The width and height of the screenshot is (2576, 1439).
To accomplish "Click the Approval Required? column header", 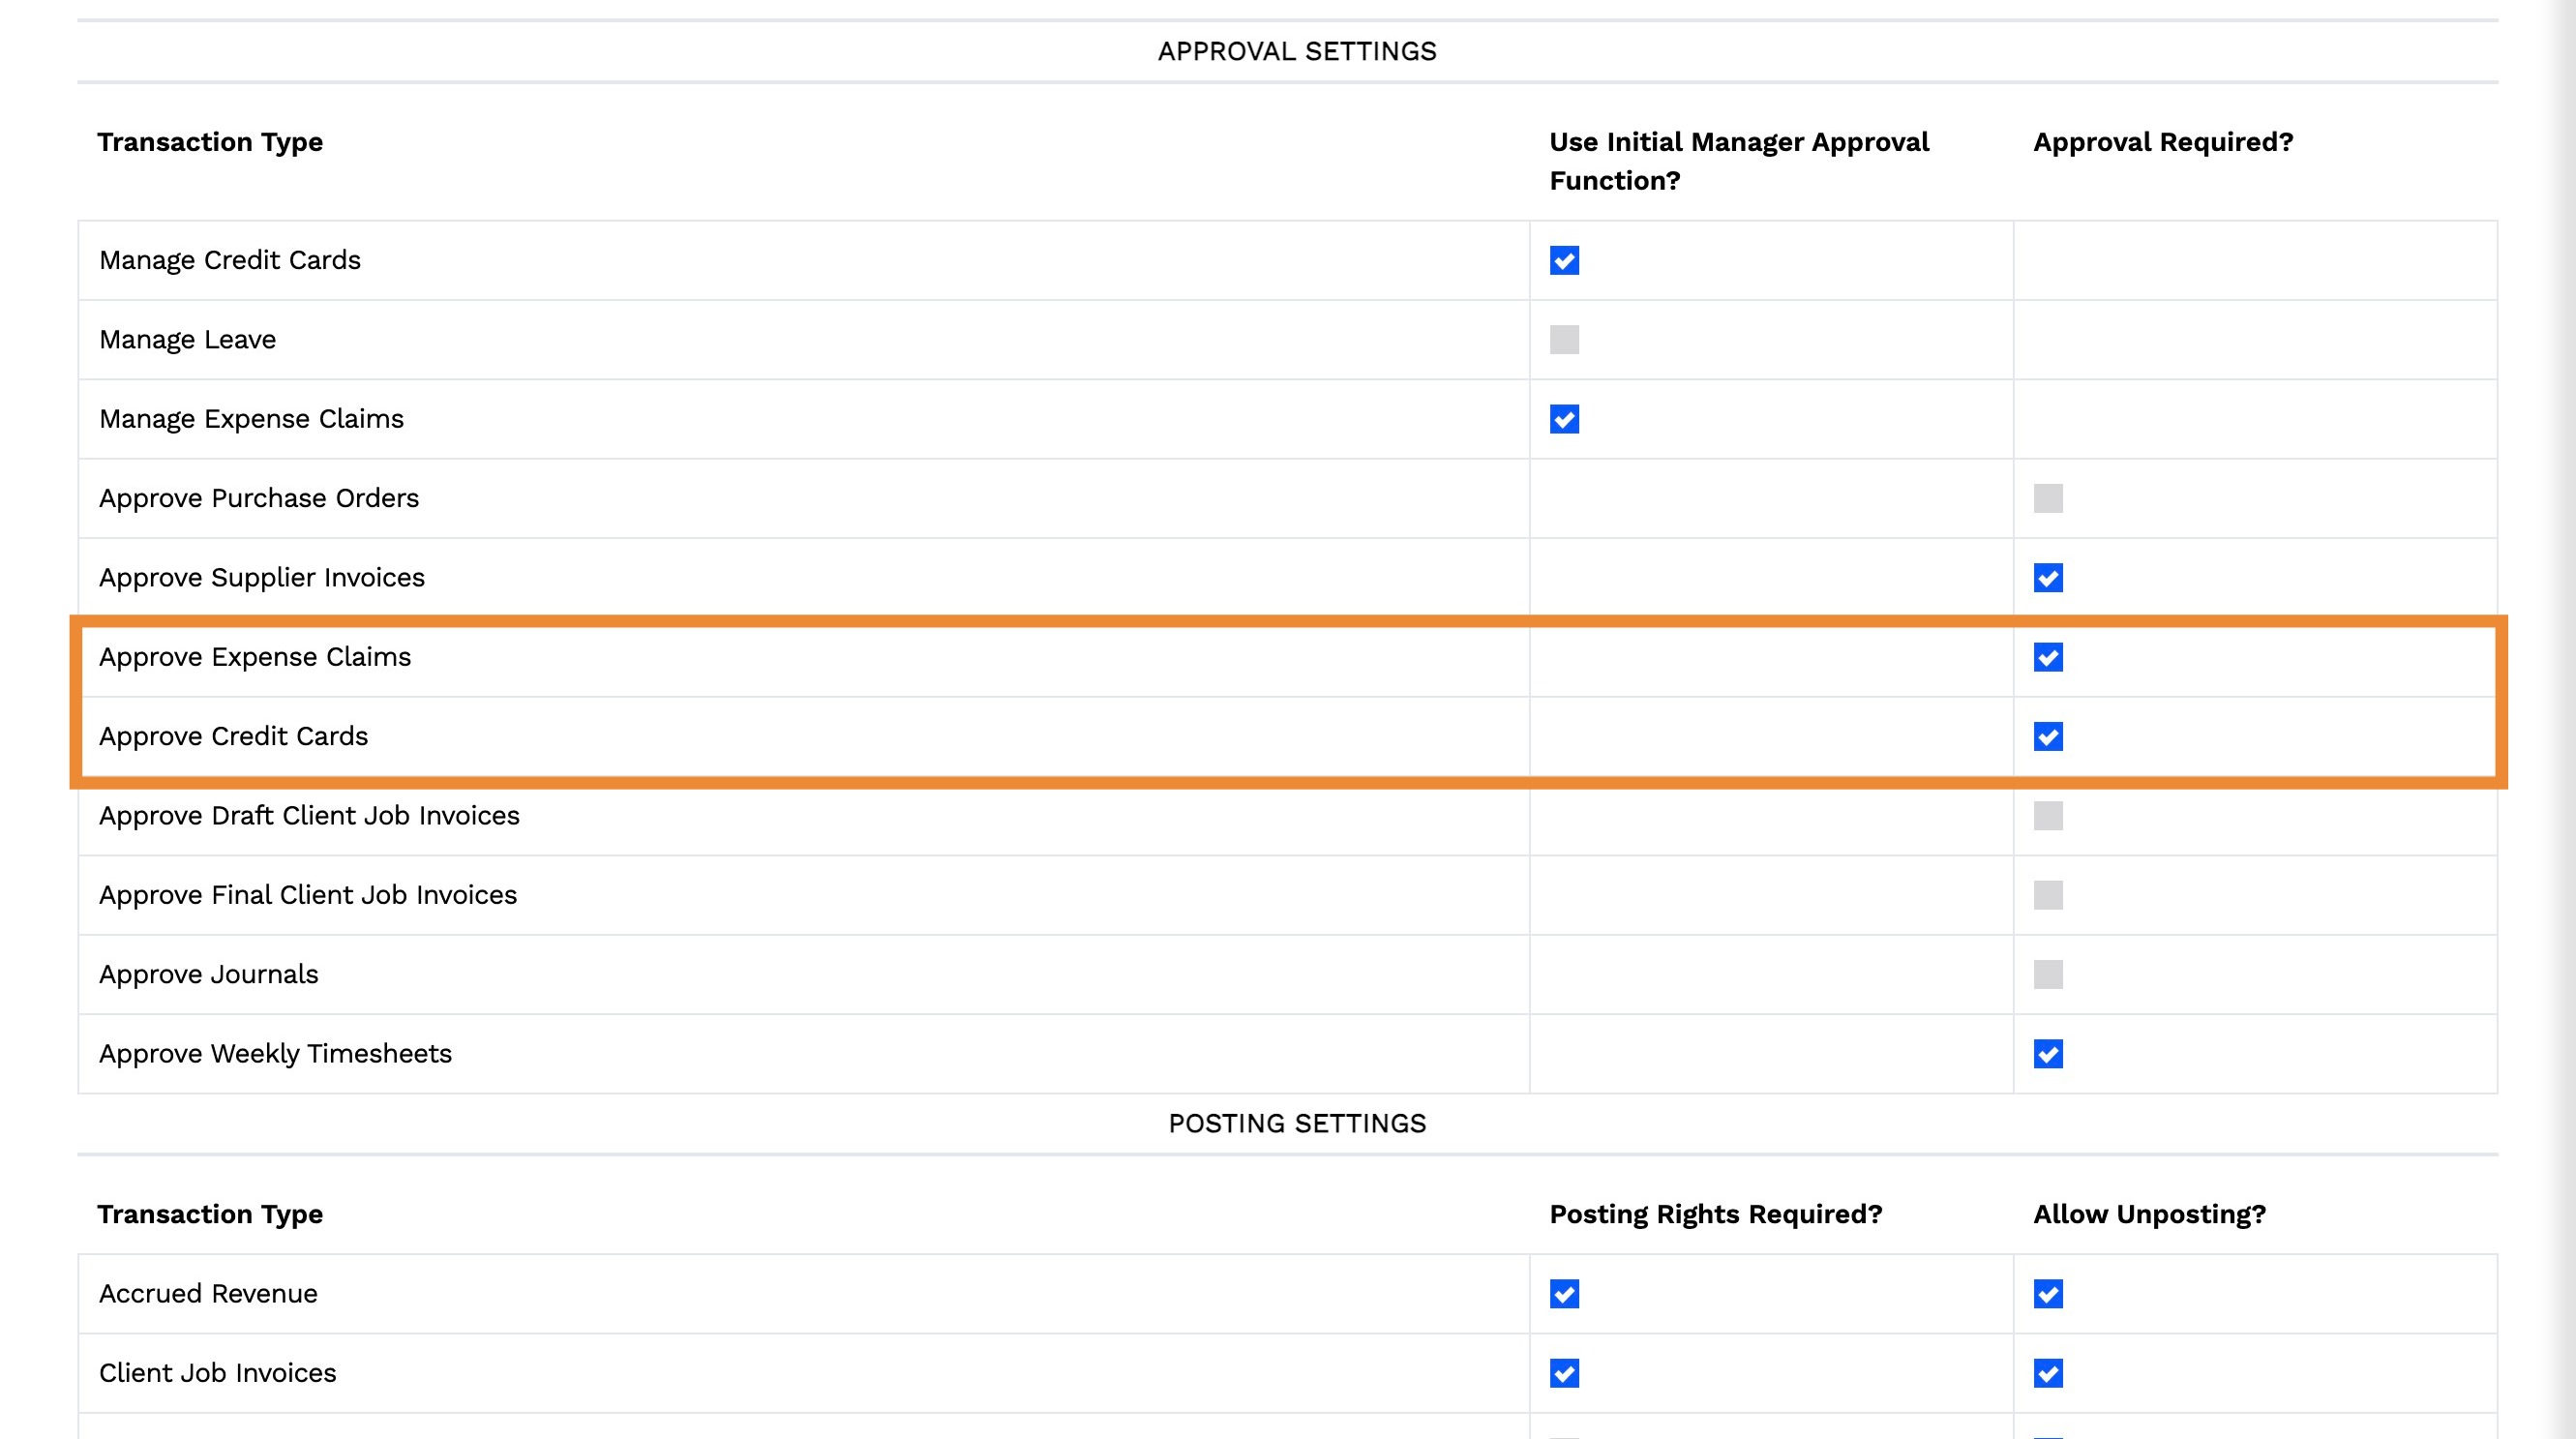I will [2162, 142].
